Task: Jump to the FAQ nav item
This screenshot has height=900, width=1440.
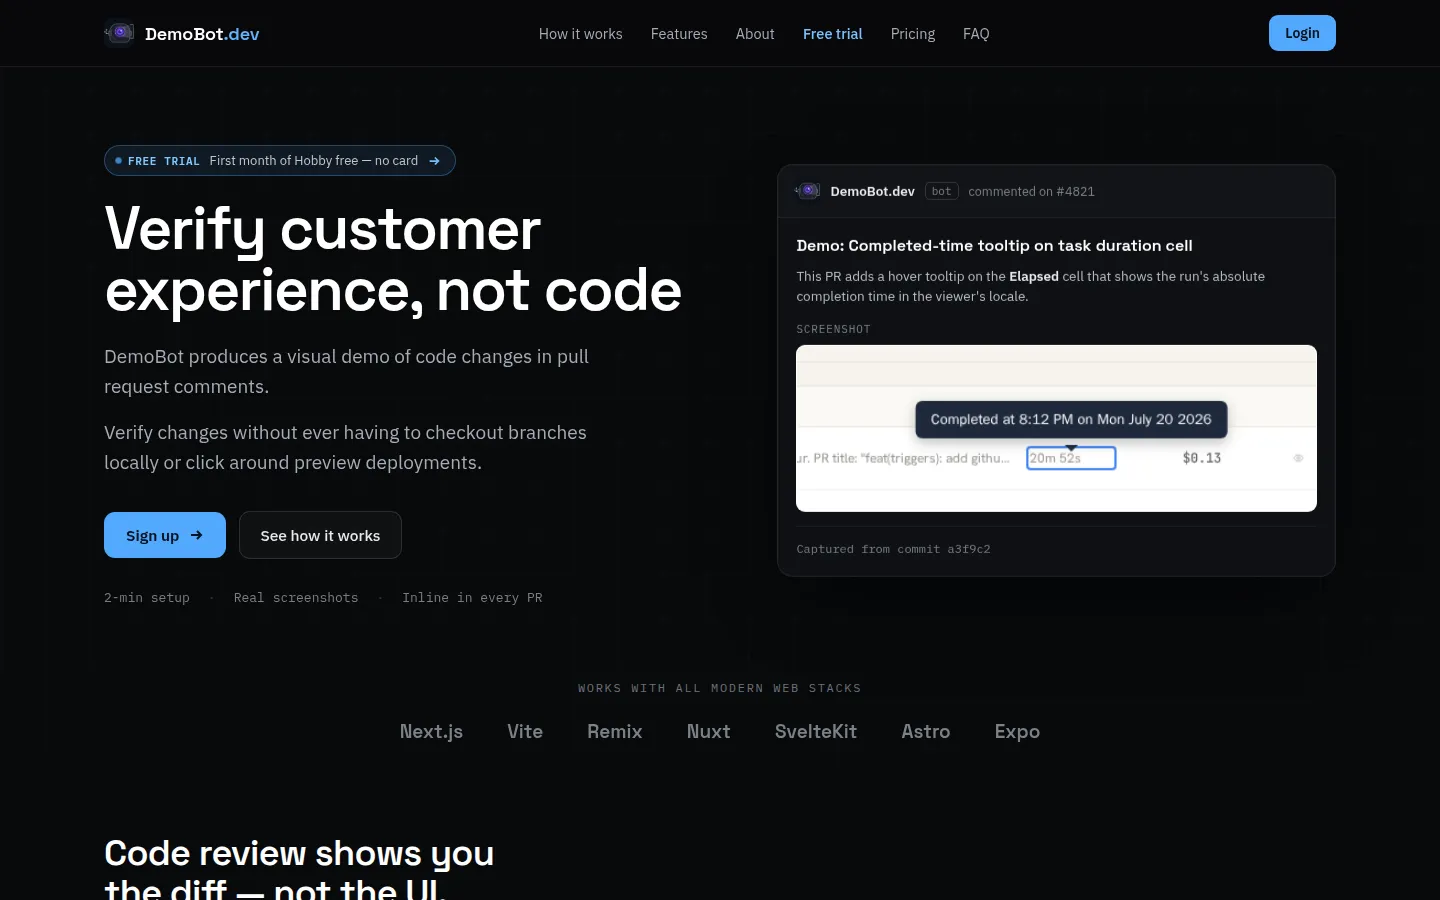Action: pyautogui.click(x=976, y=34)
